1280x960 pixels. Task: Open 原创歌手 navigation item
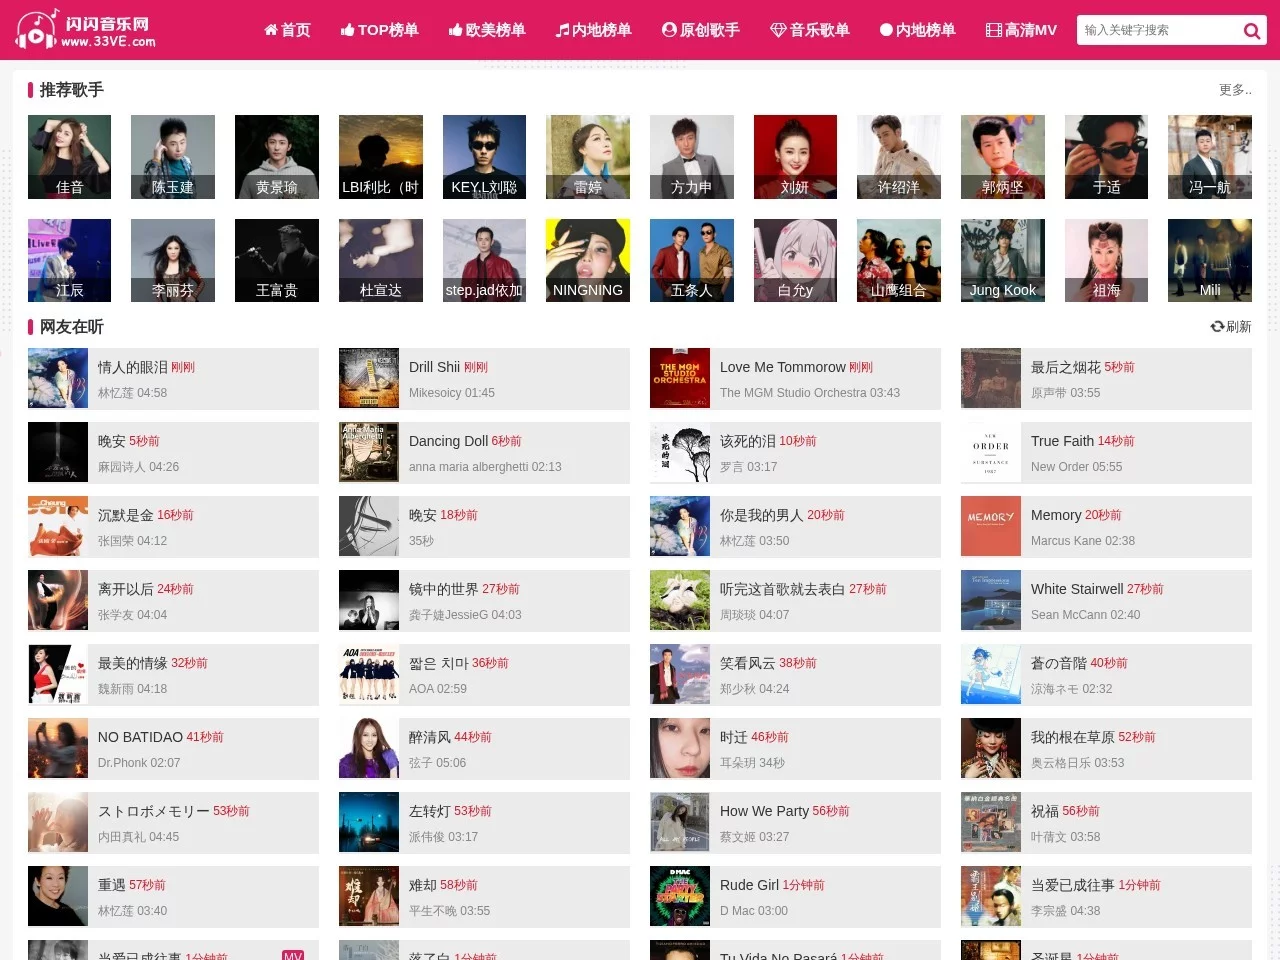coord(701,30)
